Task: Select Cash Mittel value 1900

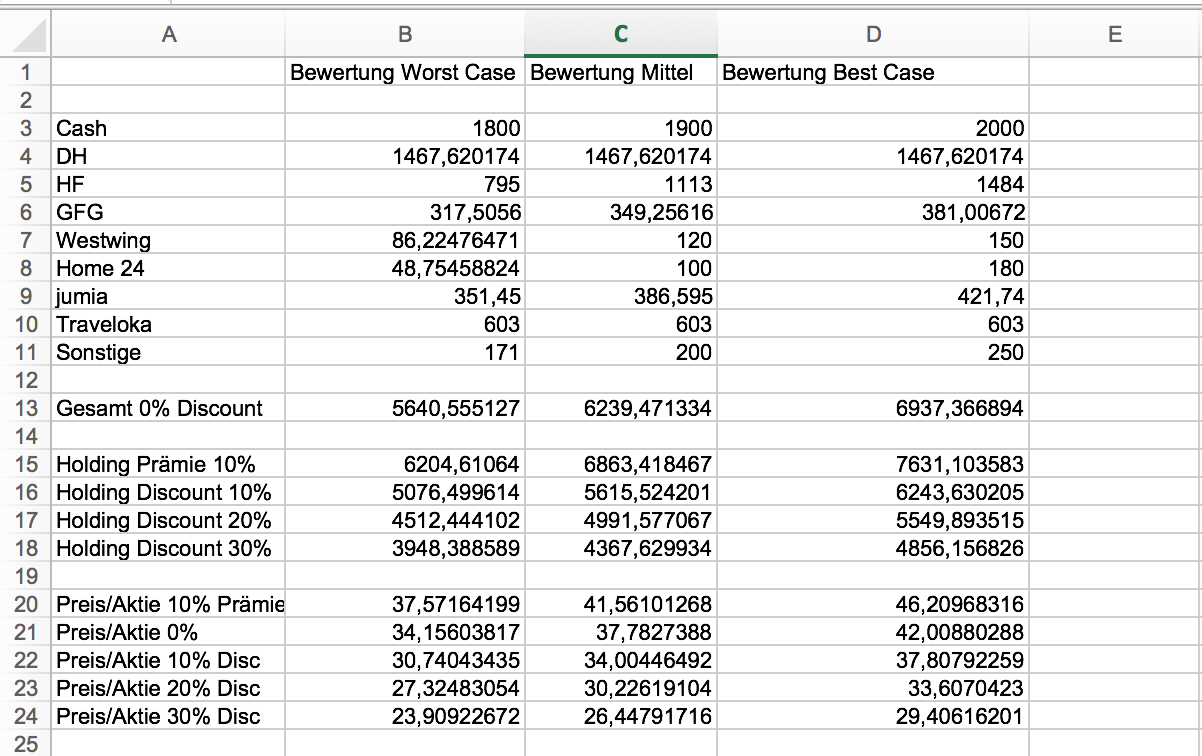Action: tap(621, 128)
